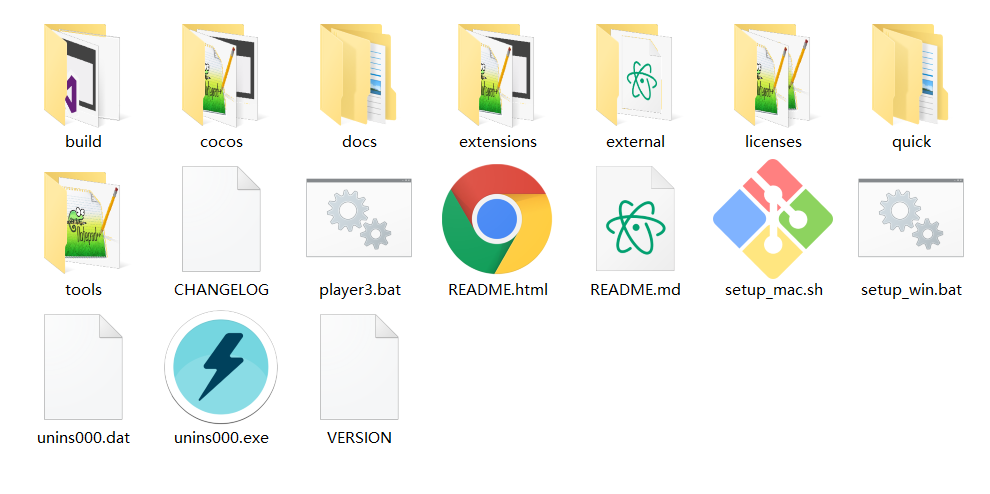This screenshot has height=494, width=990.
Task: Click the "cocos" folder name label
Action: click(x=221, y=142)
